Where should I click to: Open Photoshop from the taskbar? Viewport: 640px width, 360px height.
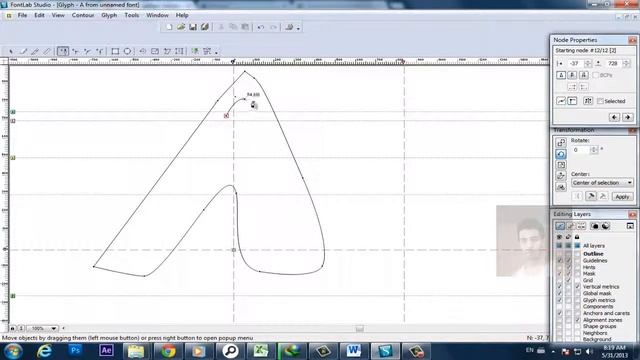point(75,351)
